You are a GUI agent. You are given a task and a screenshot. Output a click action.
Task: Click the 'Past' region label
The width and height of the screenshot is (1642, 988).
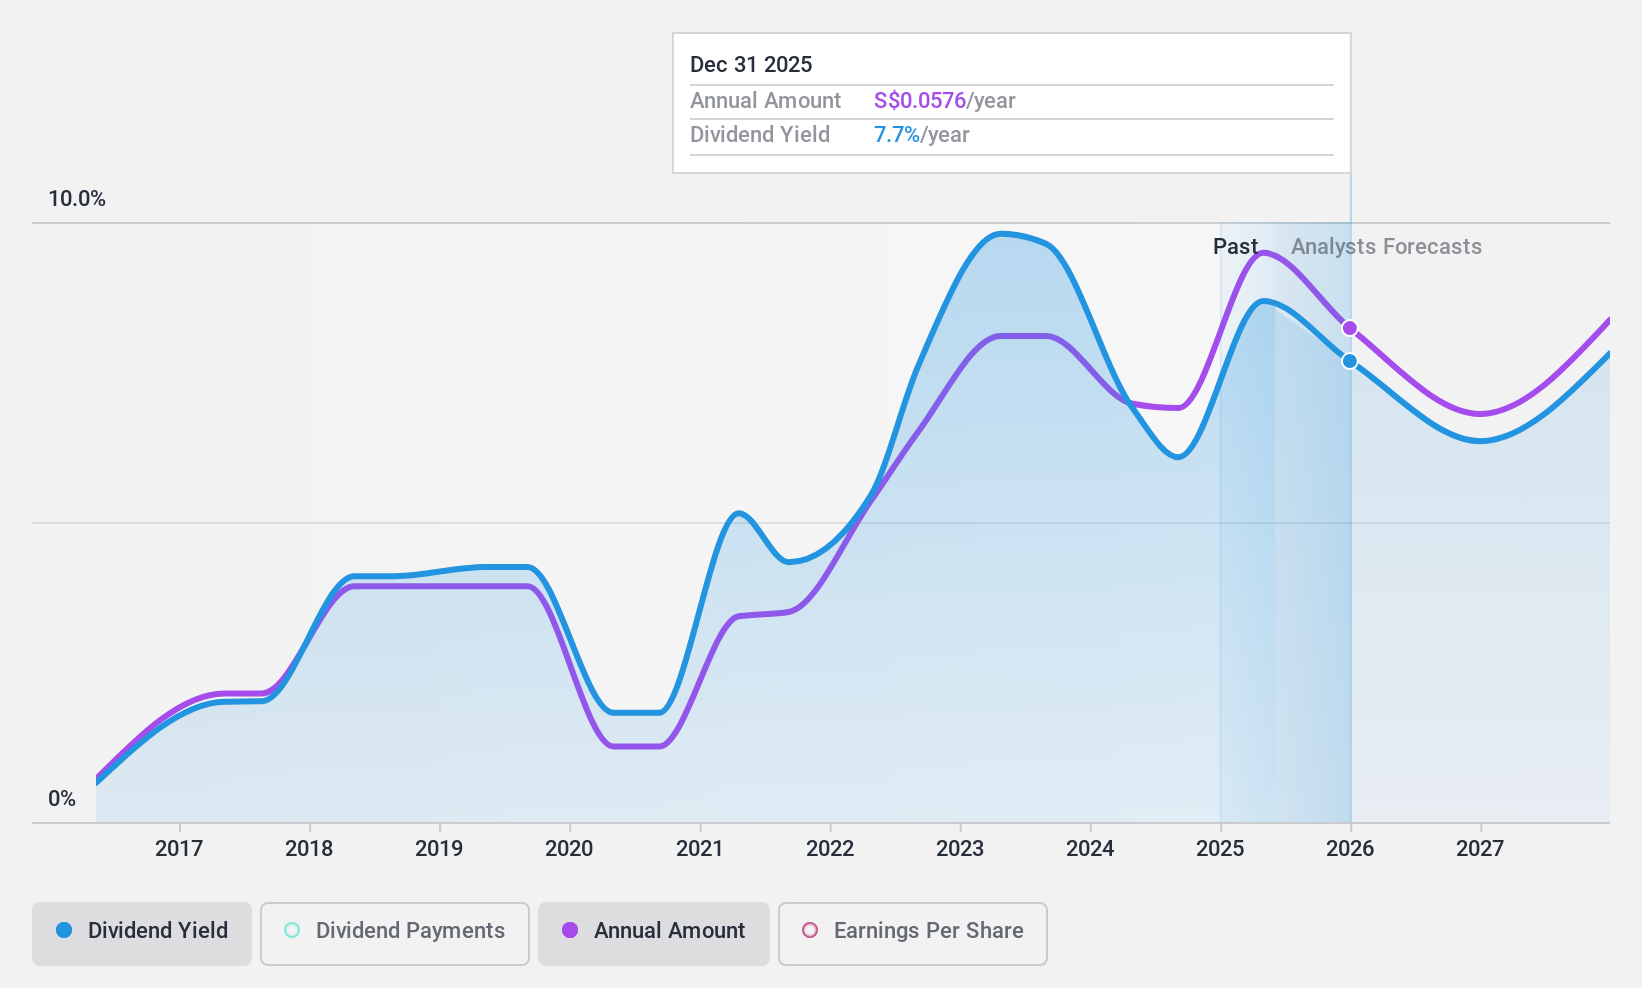[1235, 247]
